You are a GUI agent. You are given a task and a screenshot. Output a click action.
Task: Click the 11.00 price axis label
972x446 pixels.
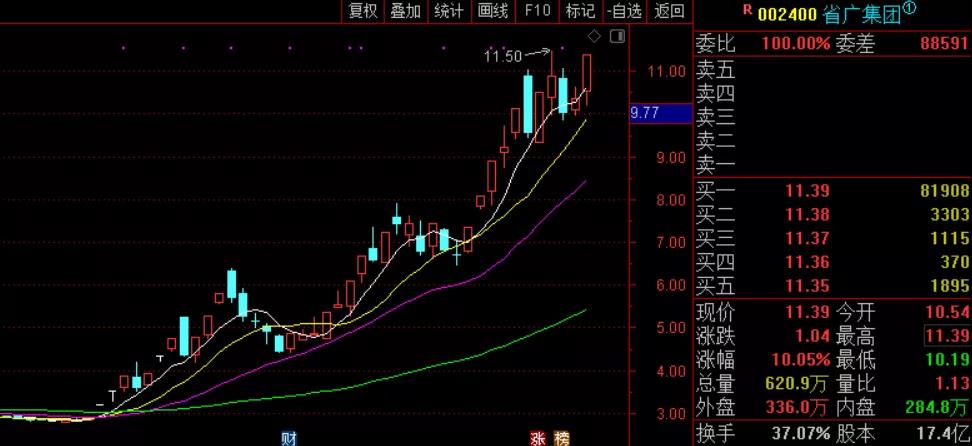pos(667,71)
